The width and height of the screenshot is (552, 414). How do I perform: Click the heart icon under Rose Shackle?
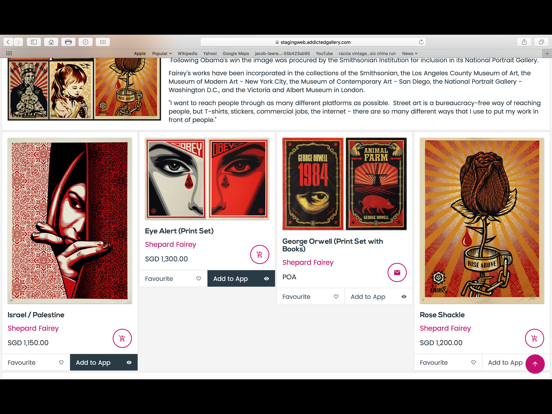point(473,362)
